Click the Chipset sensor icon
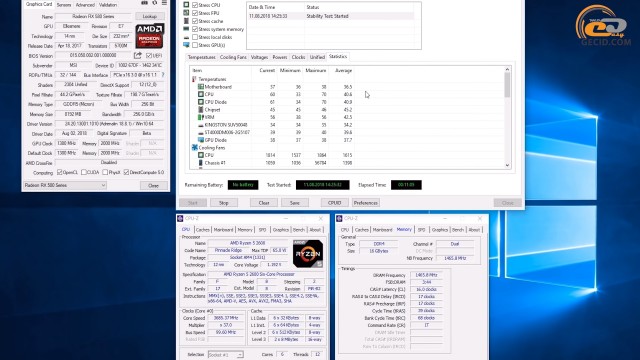Viewport: 640px width, 360px height. click(201, 109)
